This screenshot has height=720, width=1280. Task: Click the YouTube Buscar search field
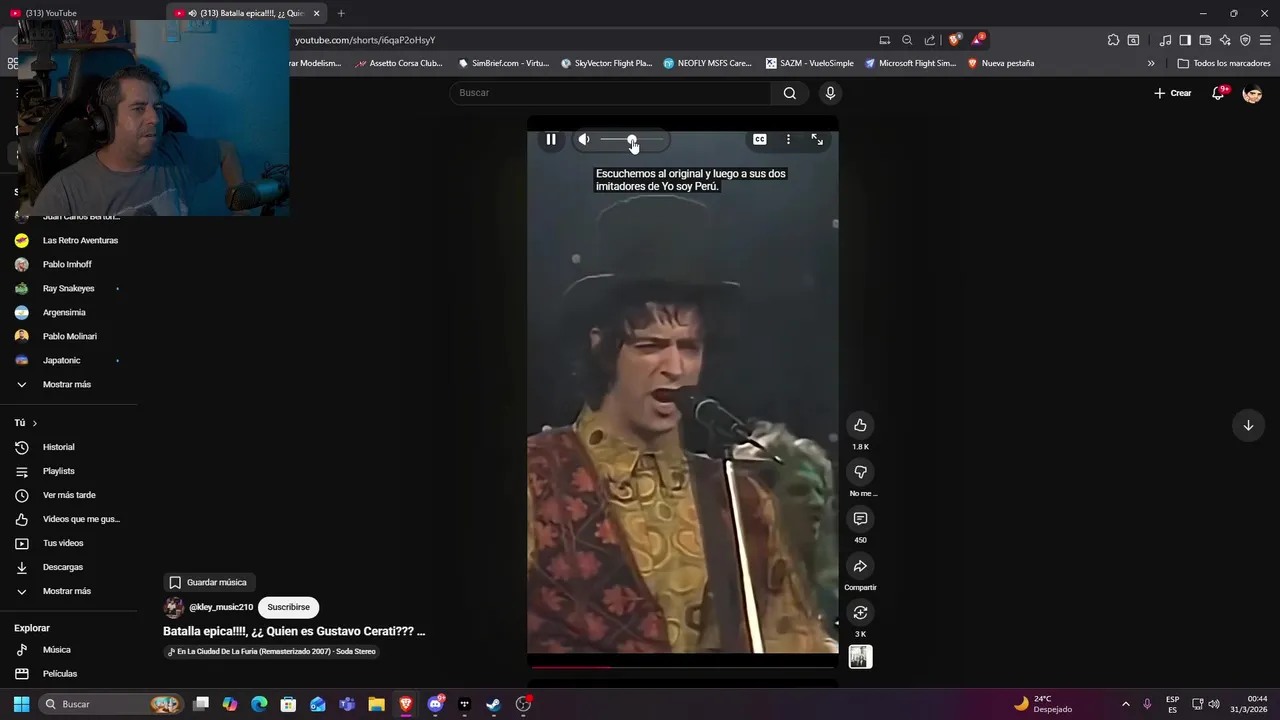(610, 93)
